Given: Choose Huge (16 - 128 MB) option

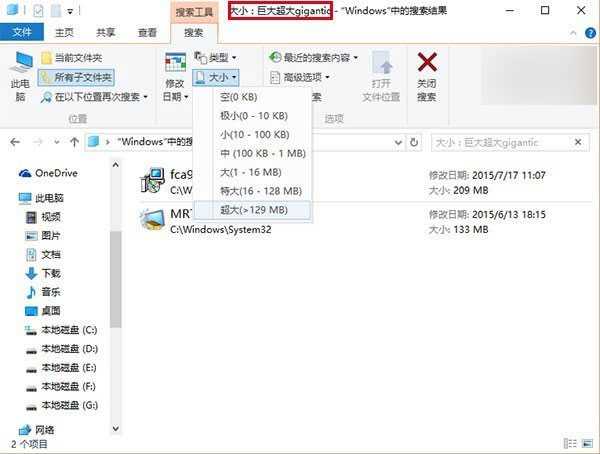Looking at the screenshot, I should pos(253,191).
